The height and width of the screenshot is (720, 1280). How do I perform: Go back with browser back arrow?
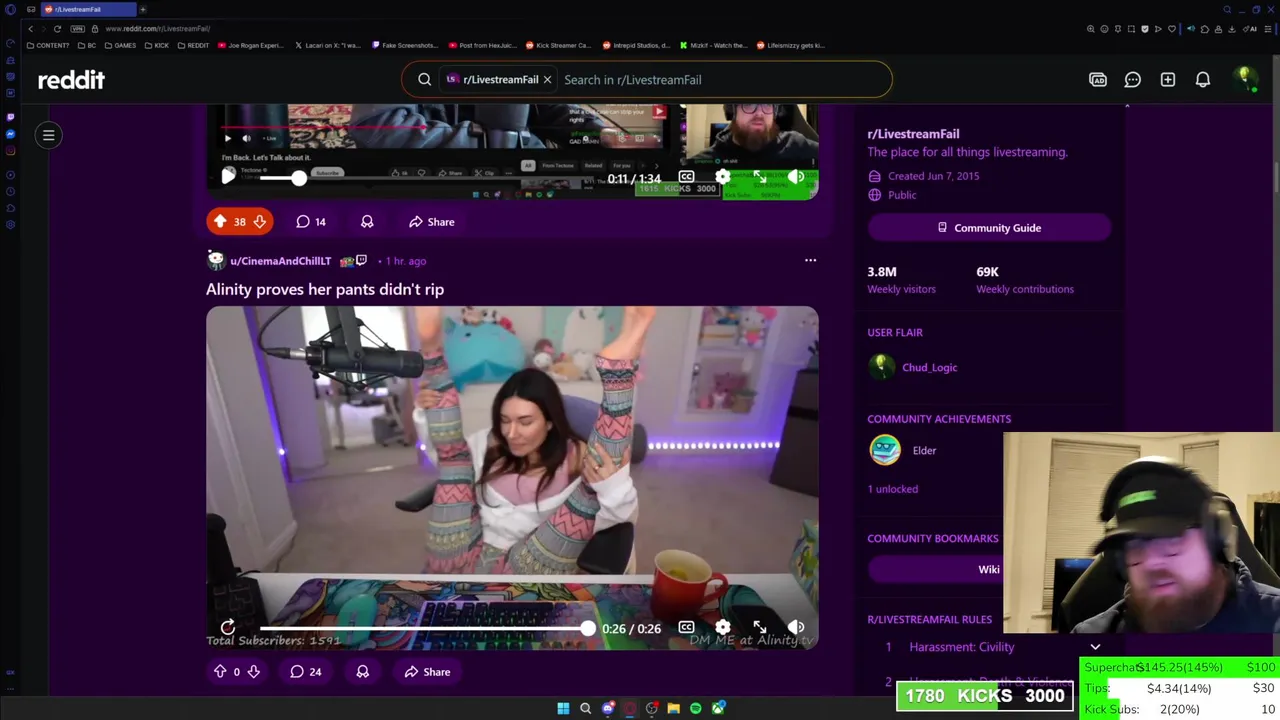click(30, 29)
